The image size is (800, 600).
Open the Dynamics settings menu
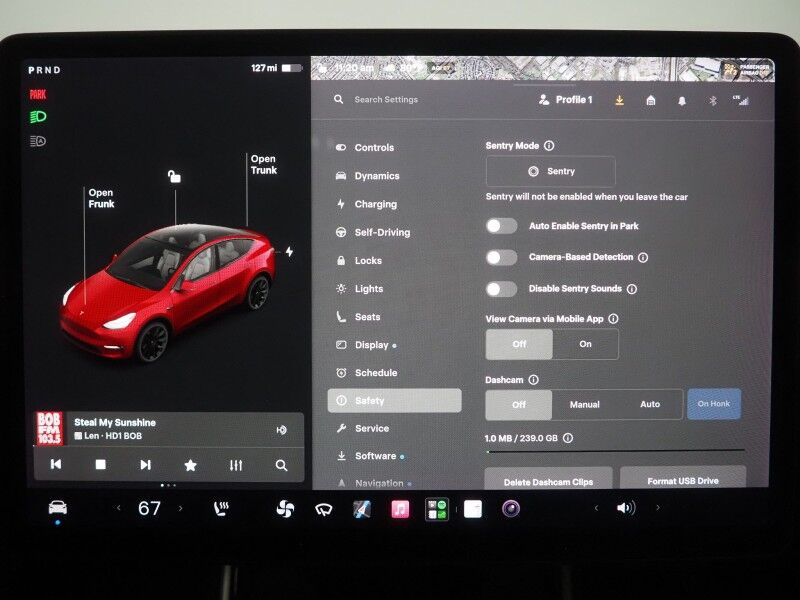point(367,176)
